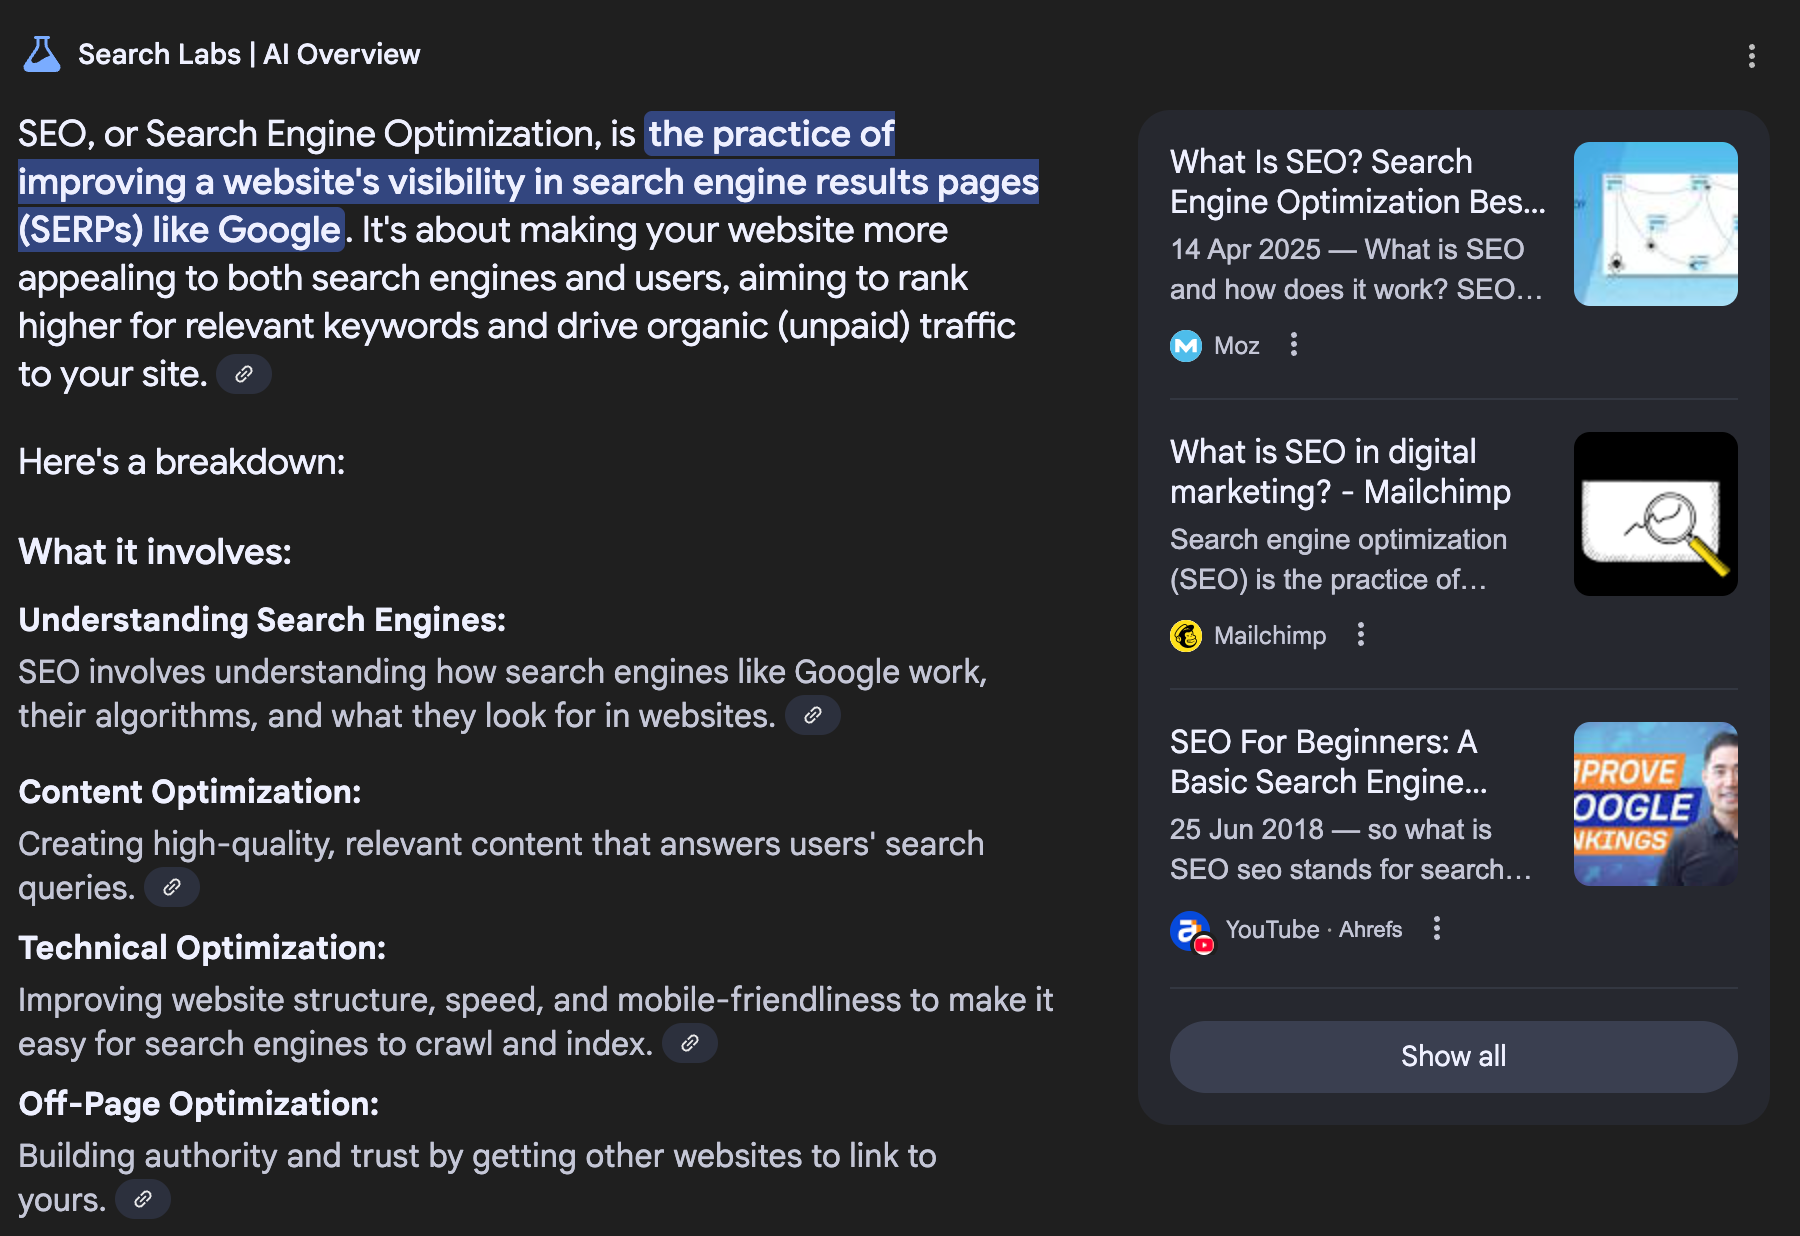Click the 'Search Labs | AI Overview' header text

[x=249, y=54]
